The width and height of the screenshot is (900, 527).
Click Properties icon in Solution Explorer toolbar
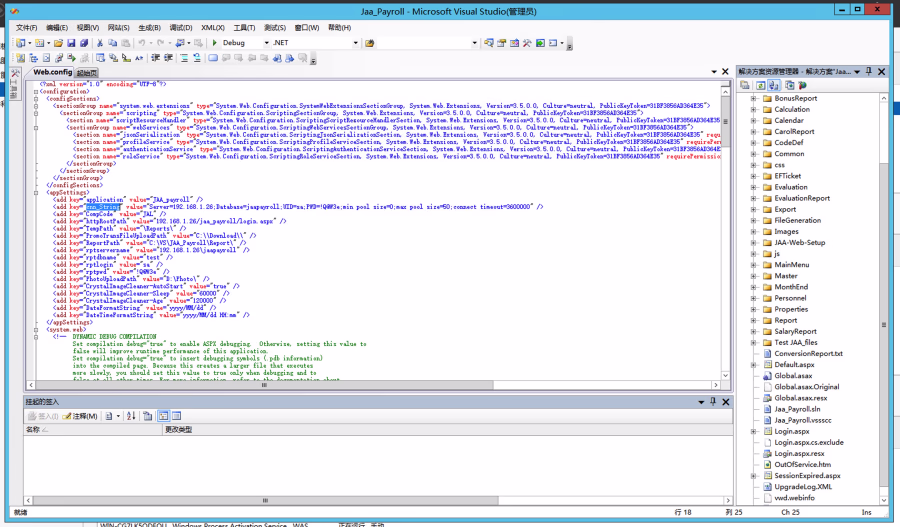pyautogui.click(x=745, y=85)
